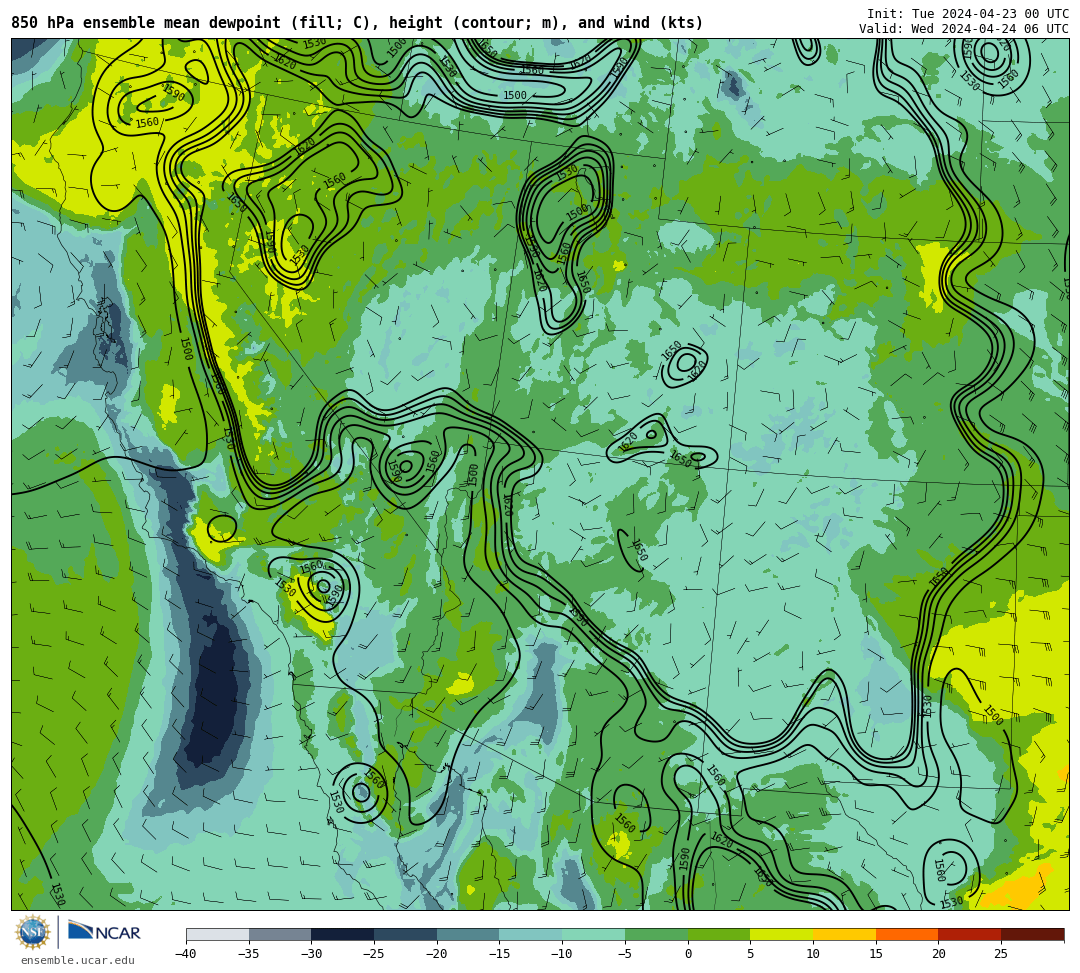Image resolution: width=1080 pixels, height=973 pixels.
Task: Click the -10 to -5 light green colorbar swatch
Action: (x=594, y=934)
